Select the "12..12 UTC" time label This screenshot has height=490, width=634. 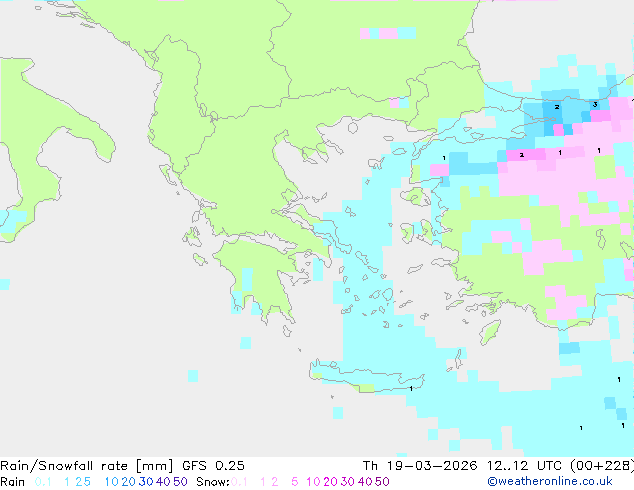524,466
